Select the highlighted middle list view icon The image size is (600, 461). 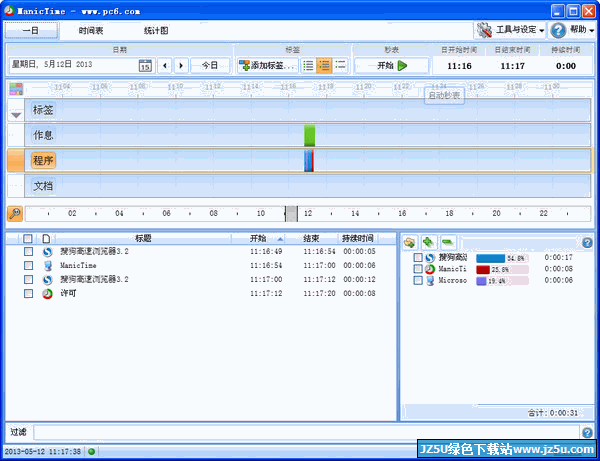324,65
